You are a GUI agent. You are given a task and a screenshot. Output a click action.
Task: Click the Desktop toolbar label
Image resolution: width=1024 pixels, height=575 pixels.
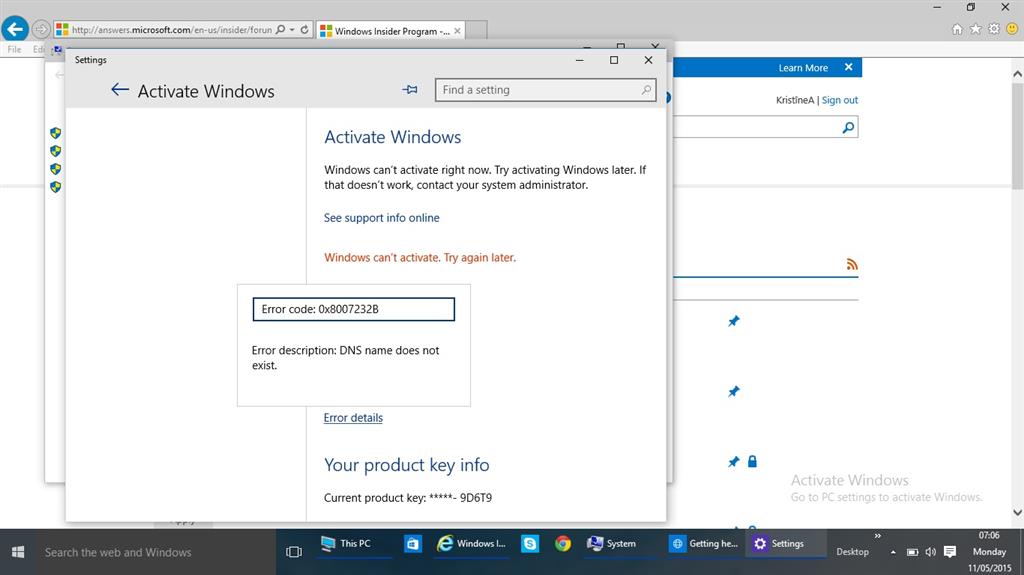pos(852,552)
